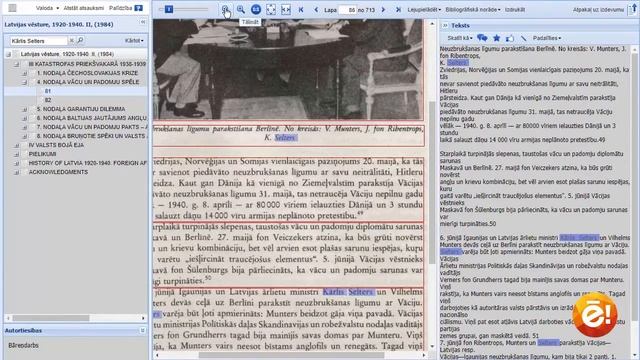Image resolution: width=640 pixels, height=360 pixels.
Task: Open the Padalīties share dropdown
Action: 547,38
